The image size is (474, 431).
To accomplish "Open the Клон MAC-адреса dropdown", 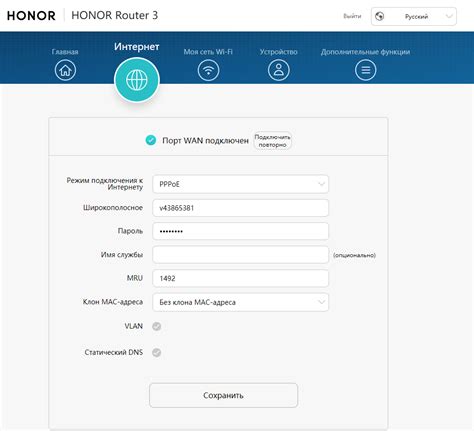I will click(x=241, y=302).
